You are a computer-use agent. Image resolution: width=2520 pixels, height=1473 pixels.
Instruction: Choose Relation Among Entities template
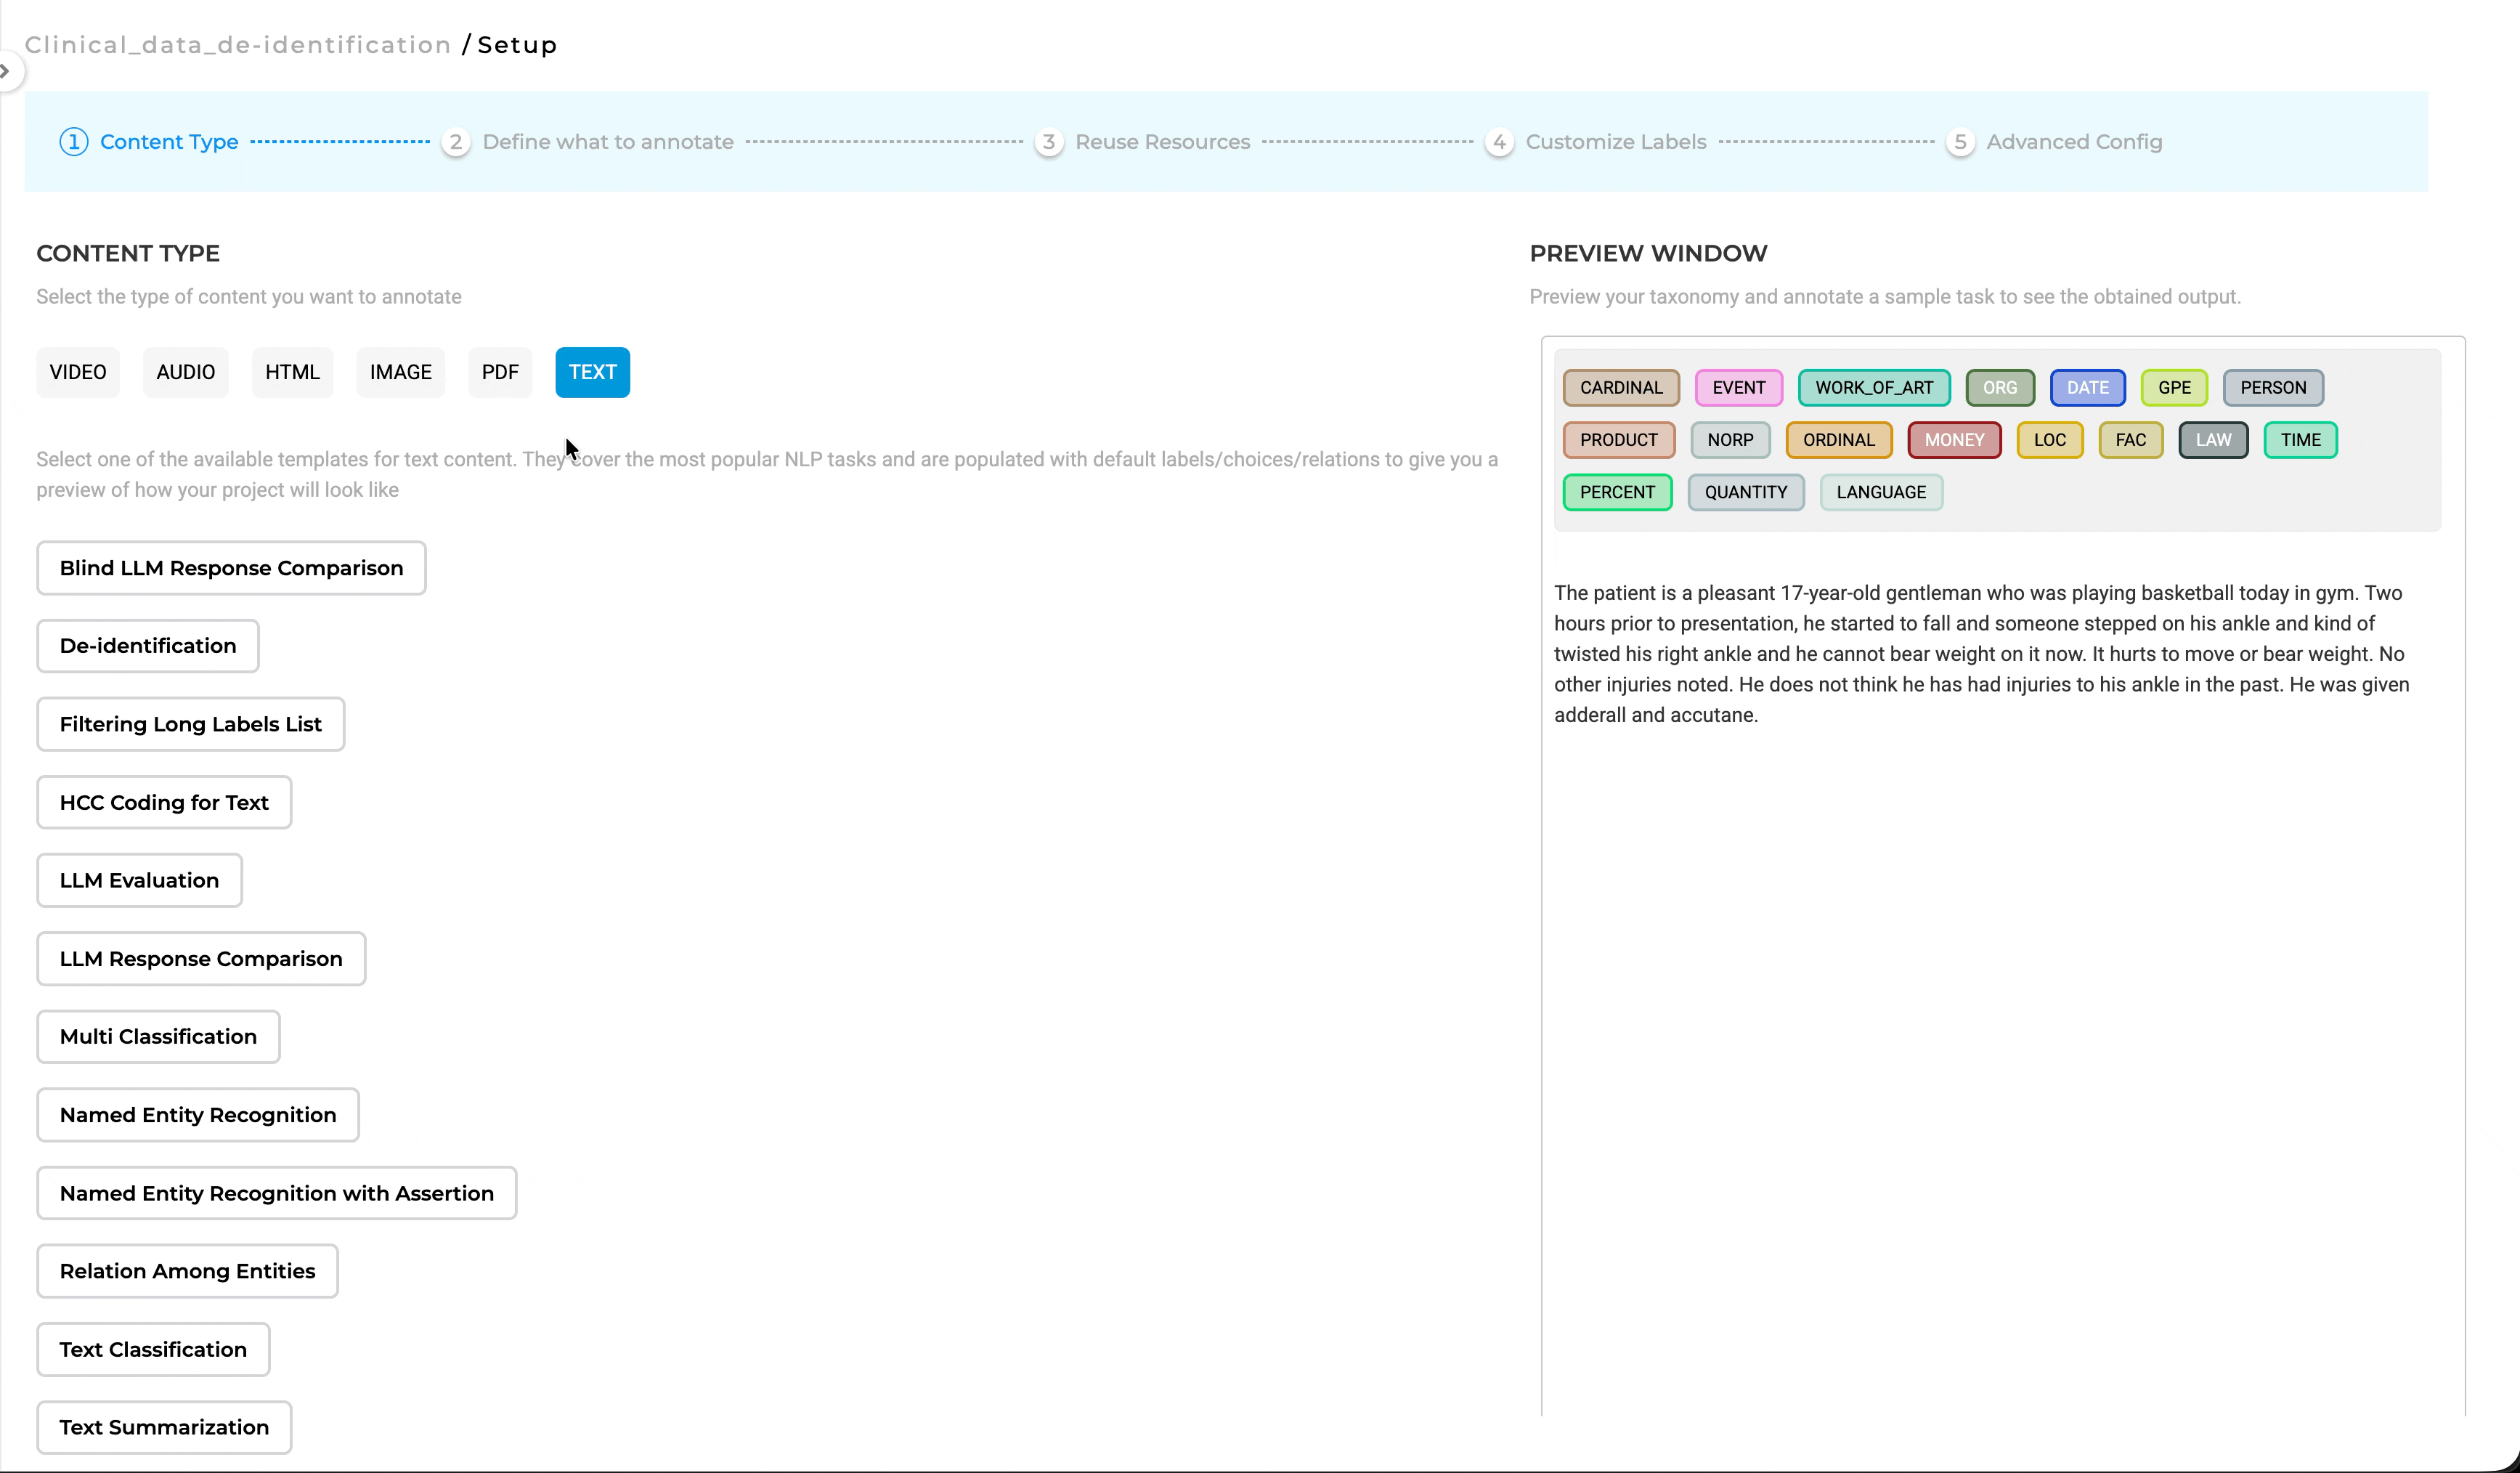click(x=187, y=1271)
